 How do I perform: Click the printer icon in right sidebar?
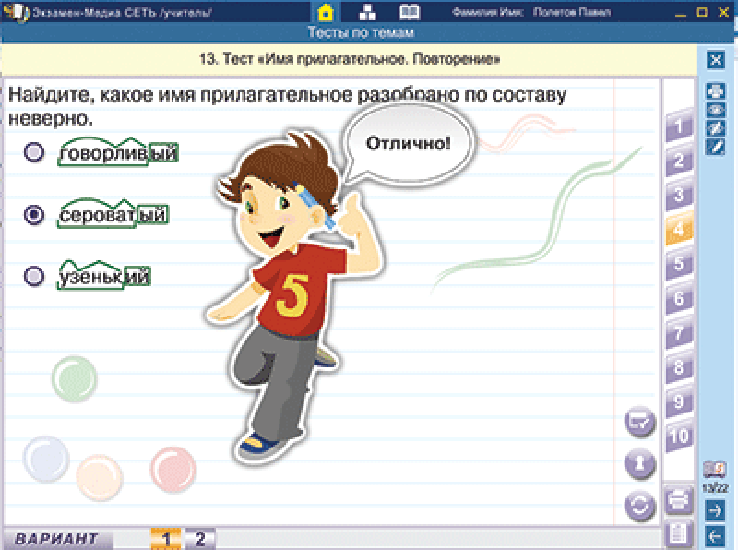715,91
